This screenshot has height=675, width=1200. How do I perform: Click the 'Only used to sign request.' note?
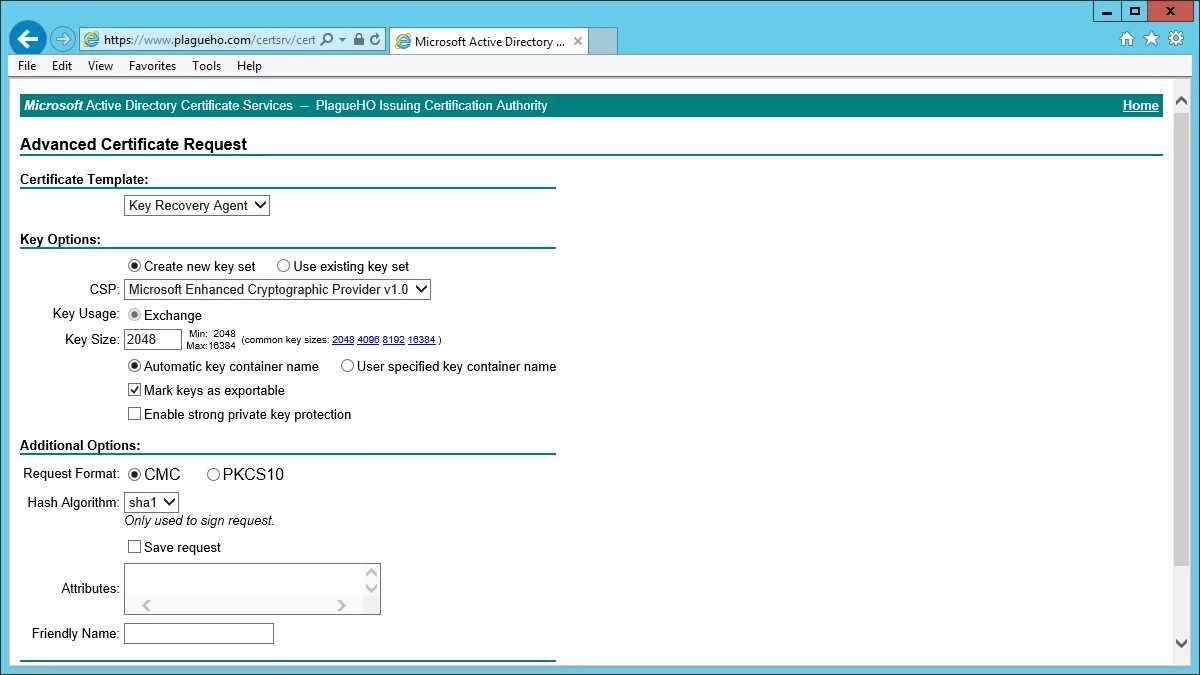pos(199,521)
